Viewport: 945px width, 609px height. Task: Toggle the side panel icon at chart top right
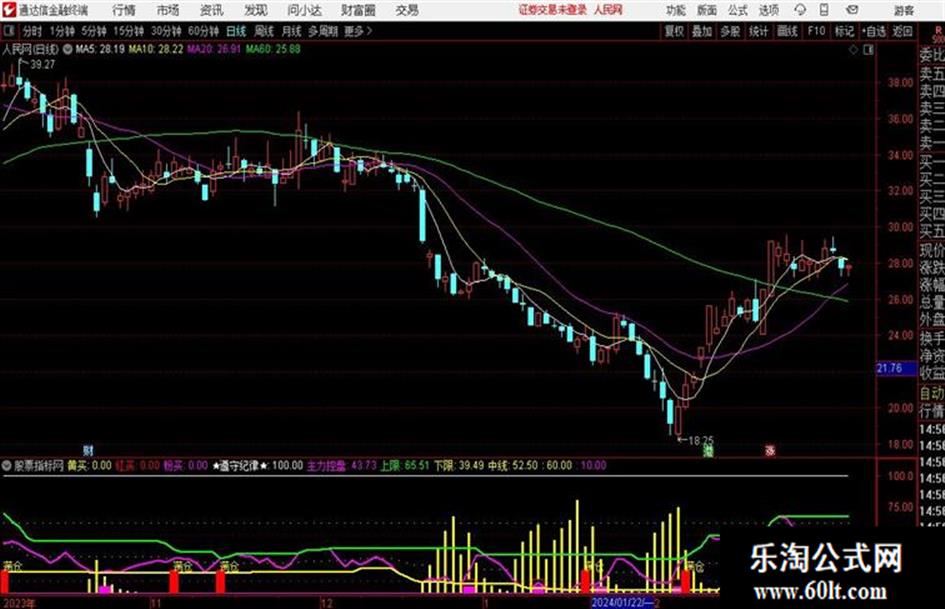click(x=868, y=50)
